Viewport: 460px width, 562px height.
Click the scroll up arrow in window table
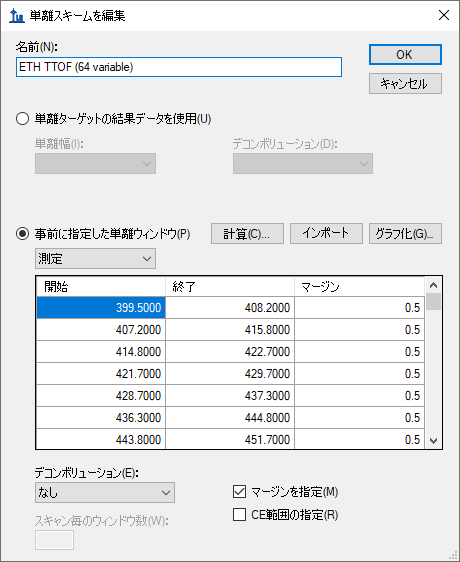point(433,285)
